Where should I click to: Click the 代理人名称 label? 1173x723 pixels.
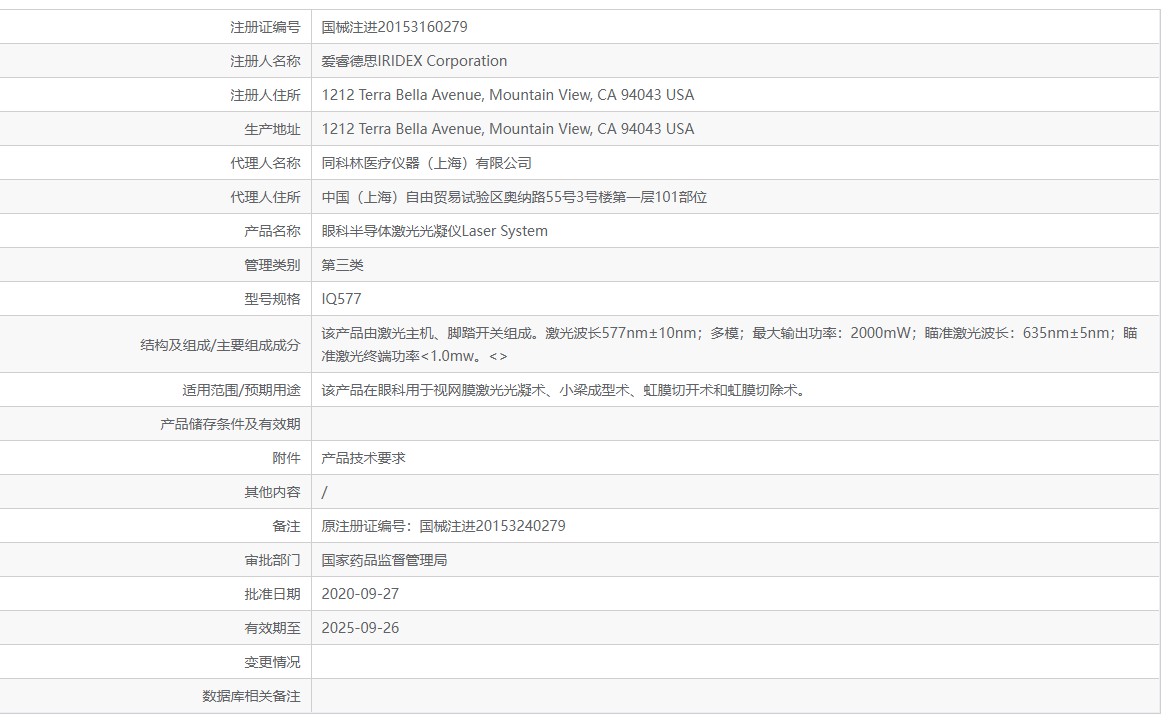(x=265, y=163)
